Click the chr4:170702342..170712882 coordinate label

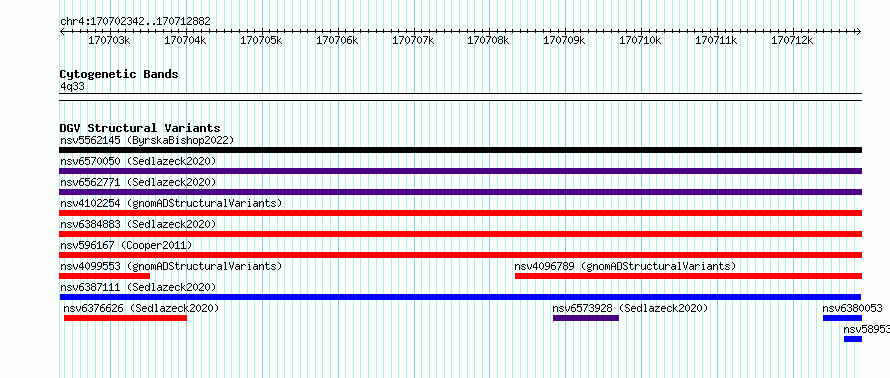click(135, 22)
